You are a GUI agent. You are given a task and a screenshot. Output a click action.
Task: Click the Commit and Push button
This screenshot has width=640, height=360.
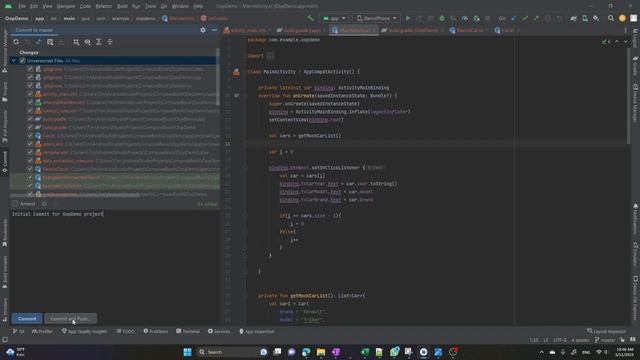click(70, 318)
